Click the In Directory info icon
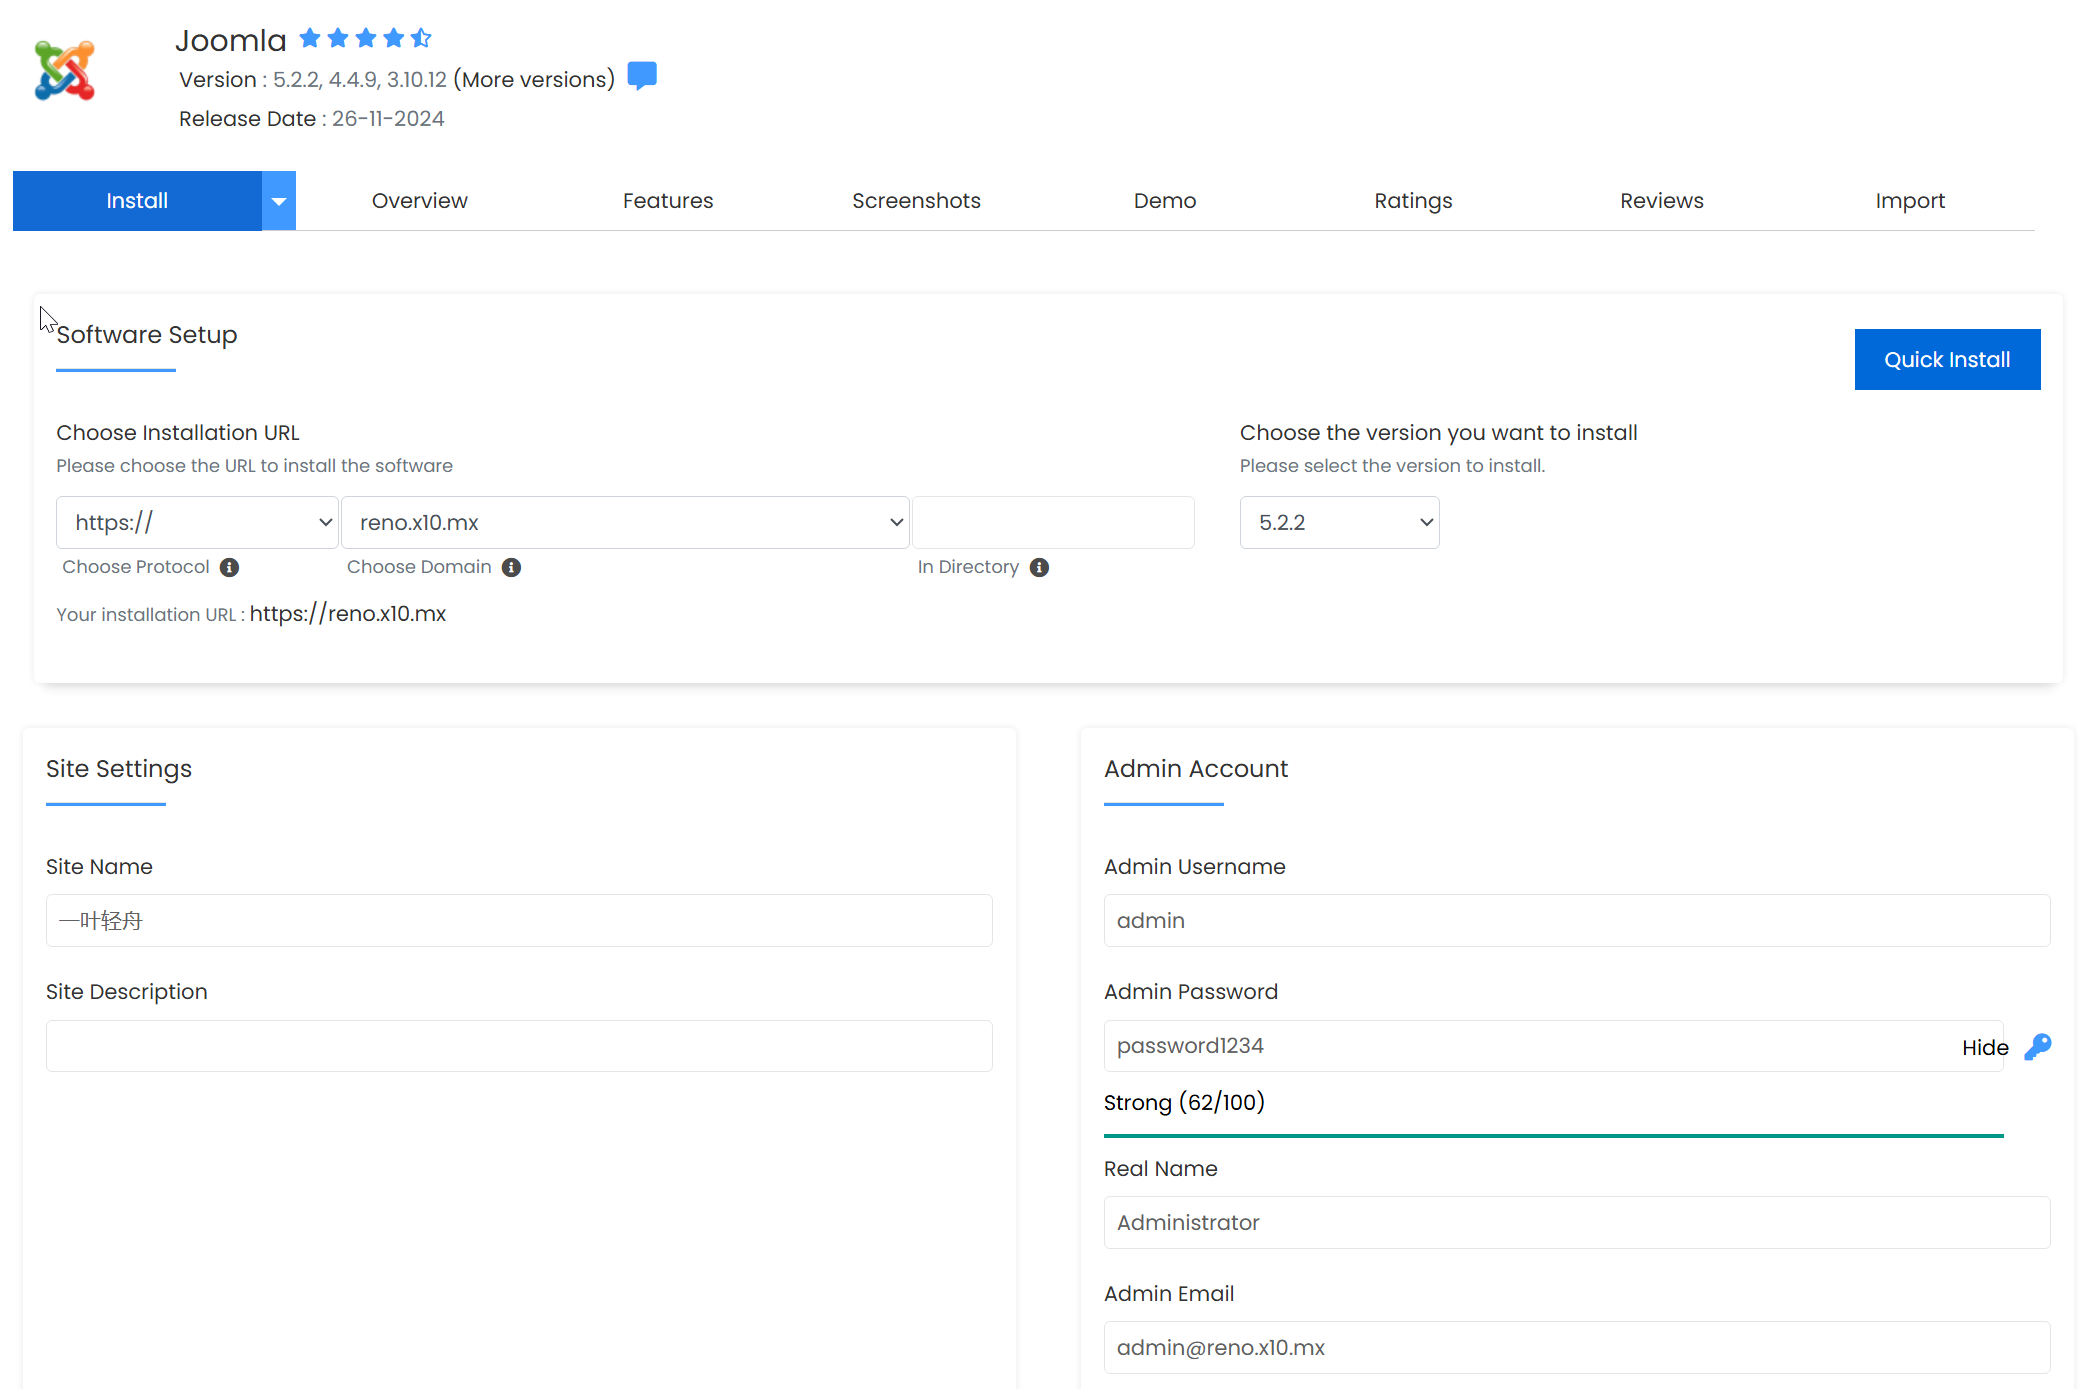 pyautogui.click(x=1039, y=568)
